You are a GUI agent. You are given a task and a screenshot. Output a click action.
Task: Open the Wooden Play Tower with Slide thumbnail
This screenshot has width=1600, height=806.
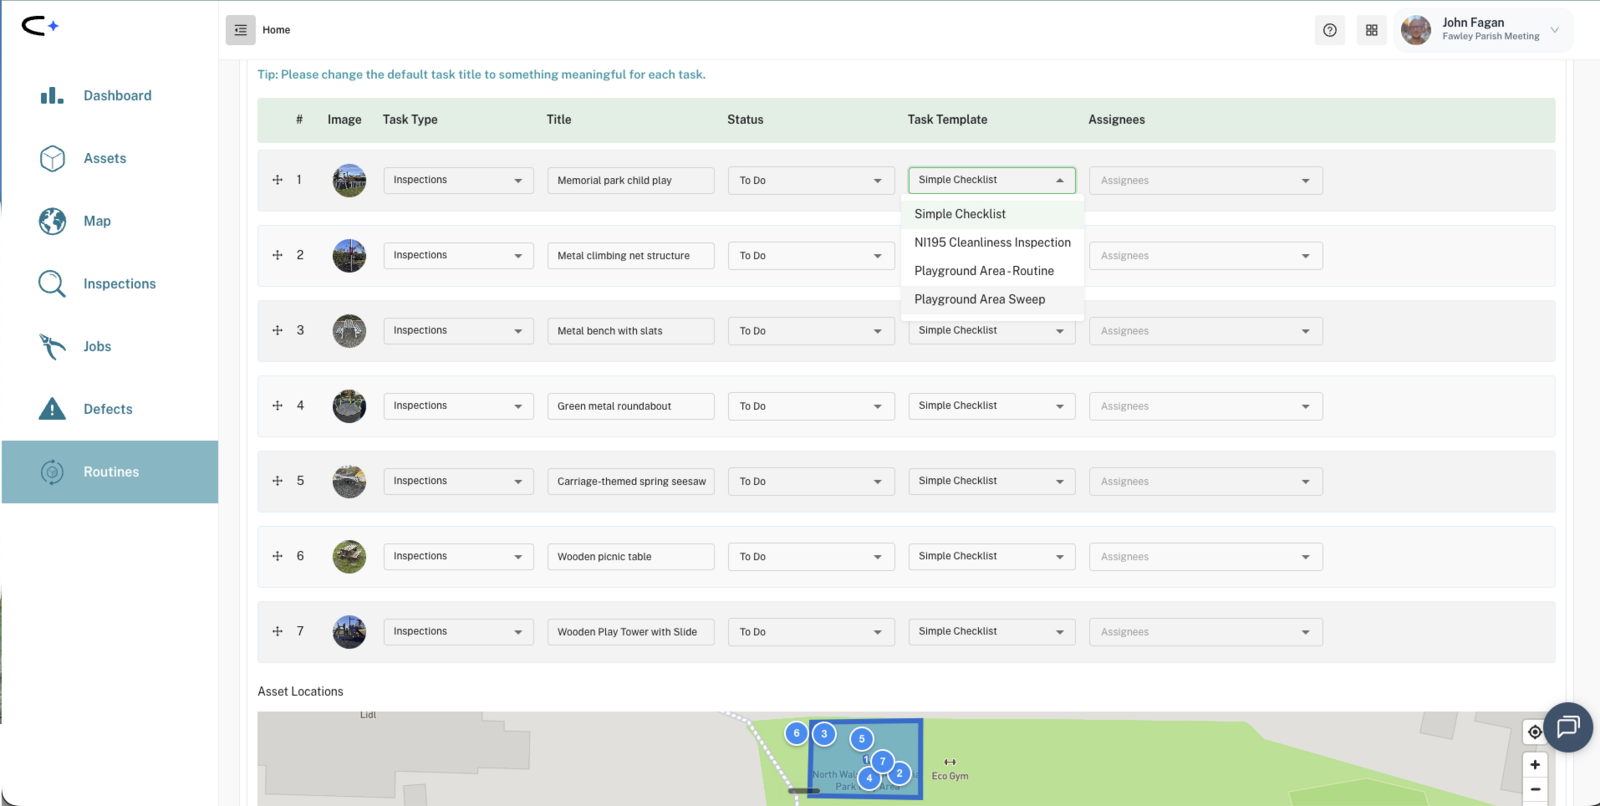(349, 632)
